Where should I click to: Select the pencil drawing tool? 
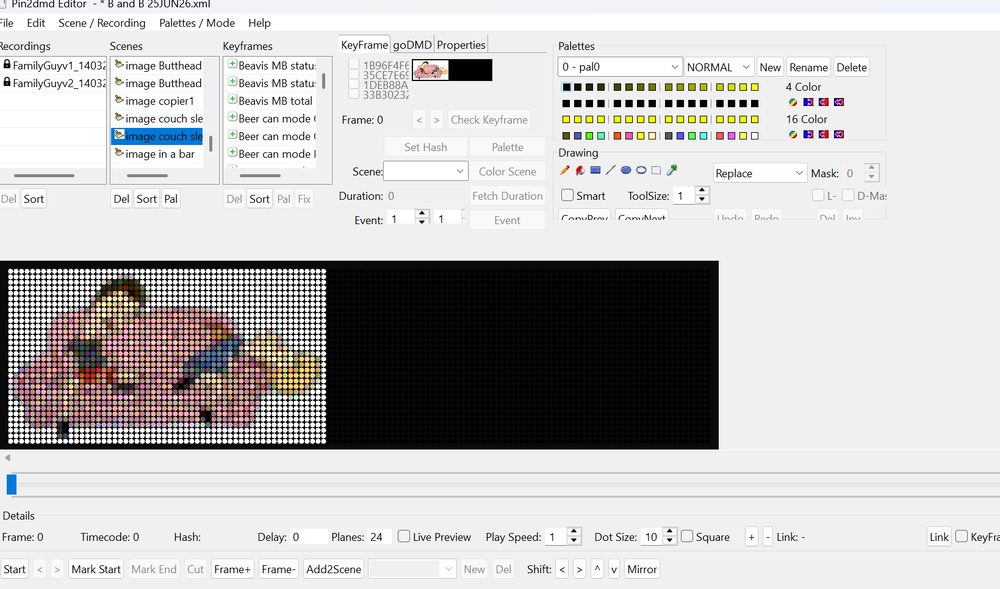point(564,170)
